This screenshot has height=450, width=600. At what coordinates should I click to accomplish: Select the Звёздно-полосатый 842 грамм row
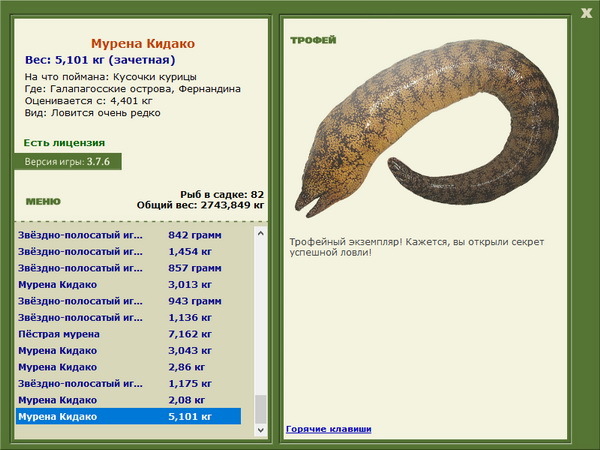click(129, 235)
